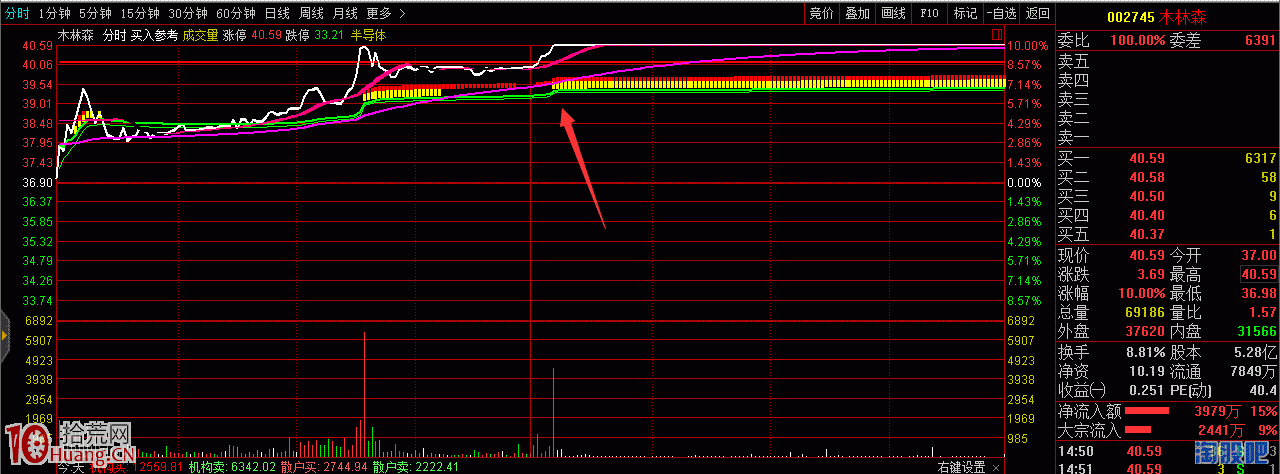Select the 买一 40.59 bid row
Screen dimensions: 1280x474
1168,158
